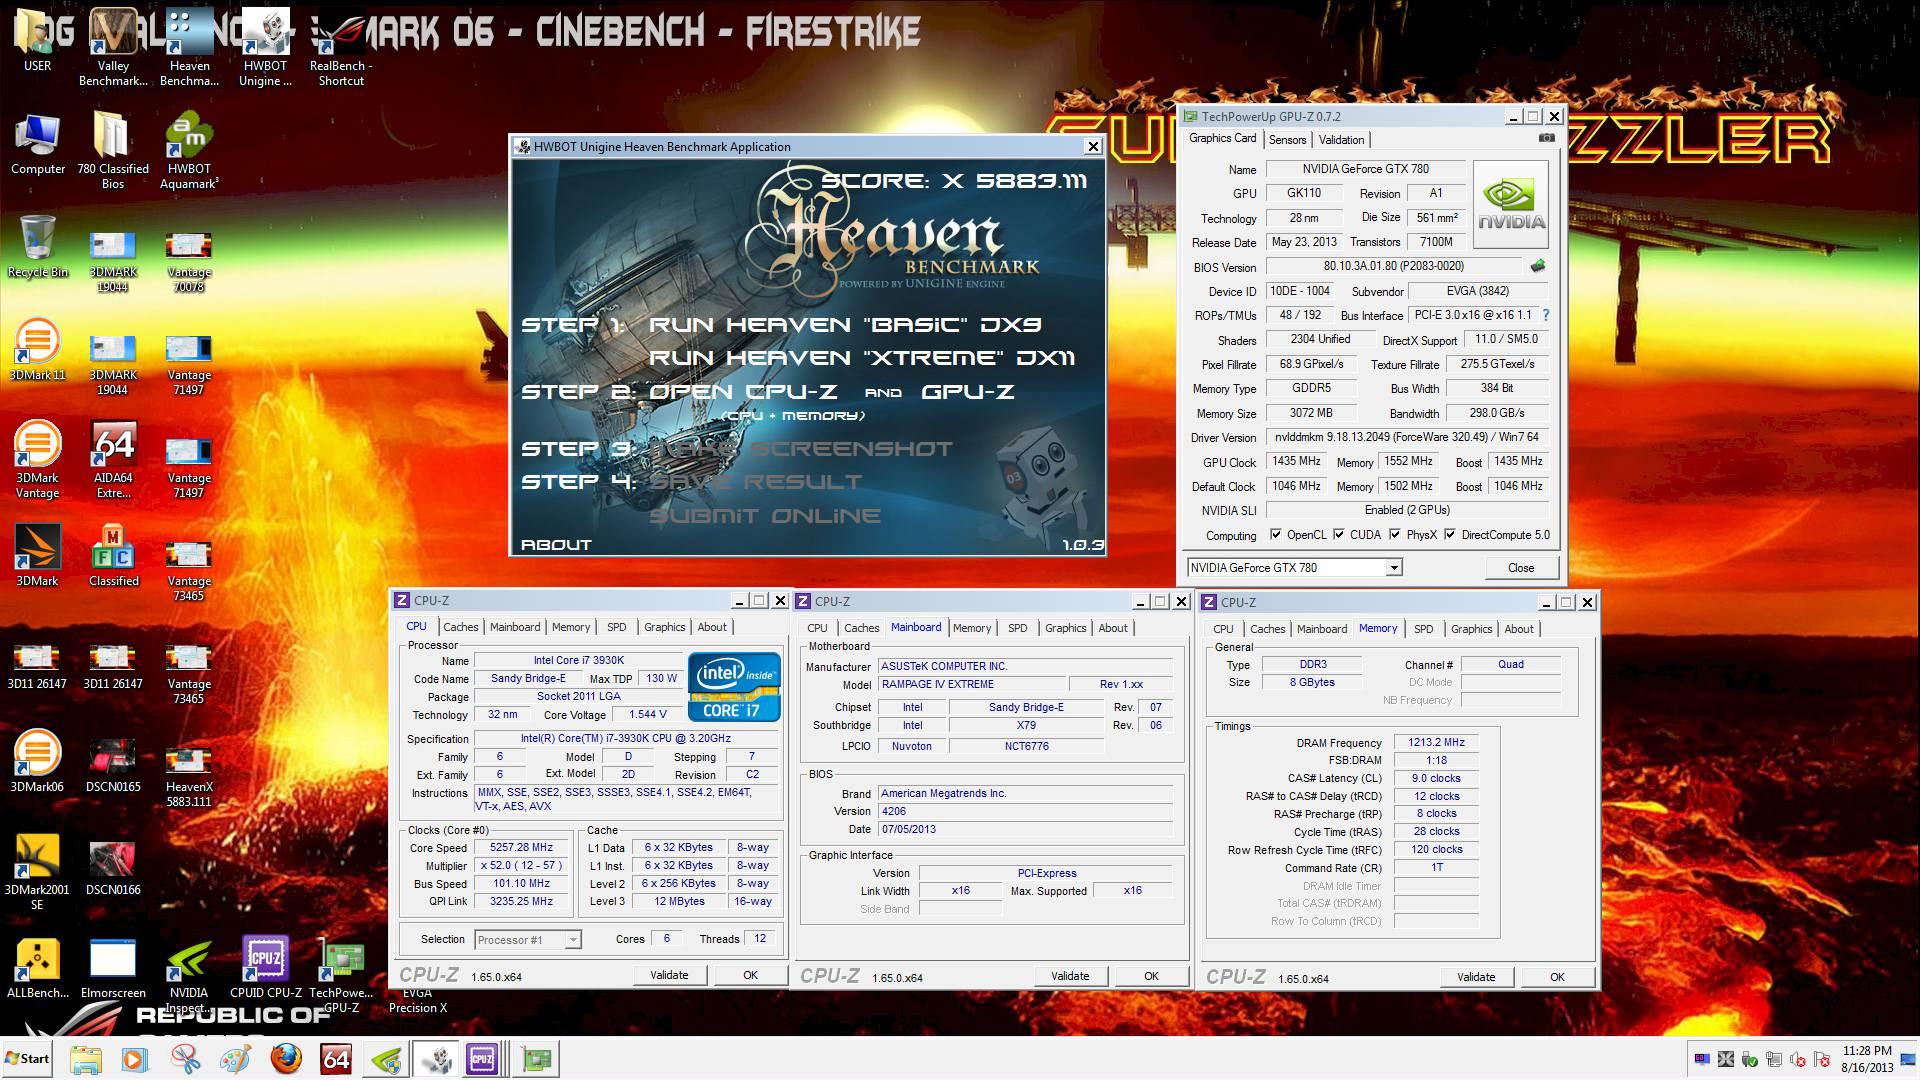Image resolution: width=1920 pixels, height=1080 pixels.
Task: Expand the NVIDIA GeForce GTX 780 dropdown
Action: click(1393, 568)
